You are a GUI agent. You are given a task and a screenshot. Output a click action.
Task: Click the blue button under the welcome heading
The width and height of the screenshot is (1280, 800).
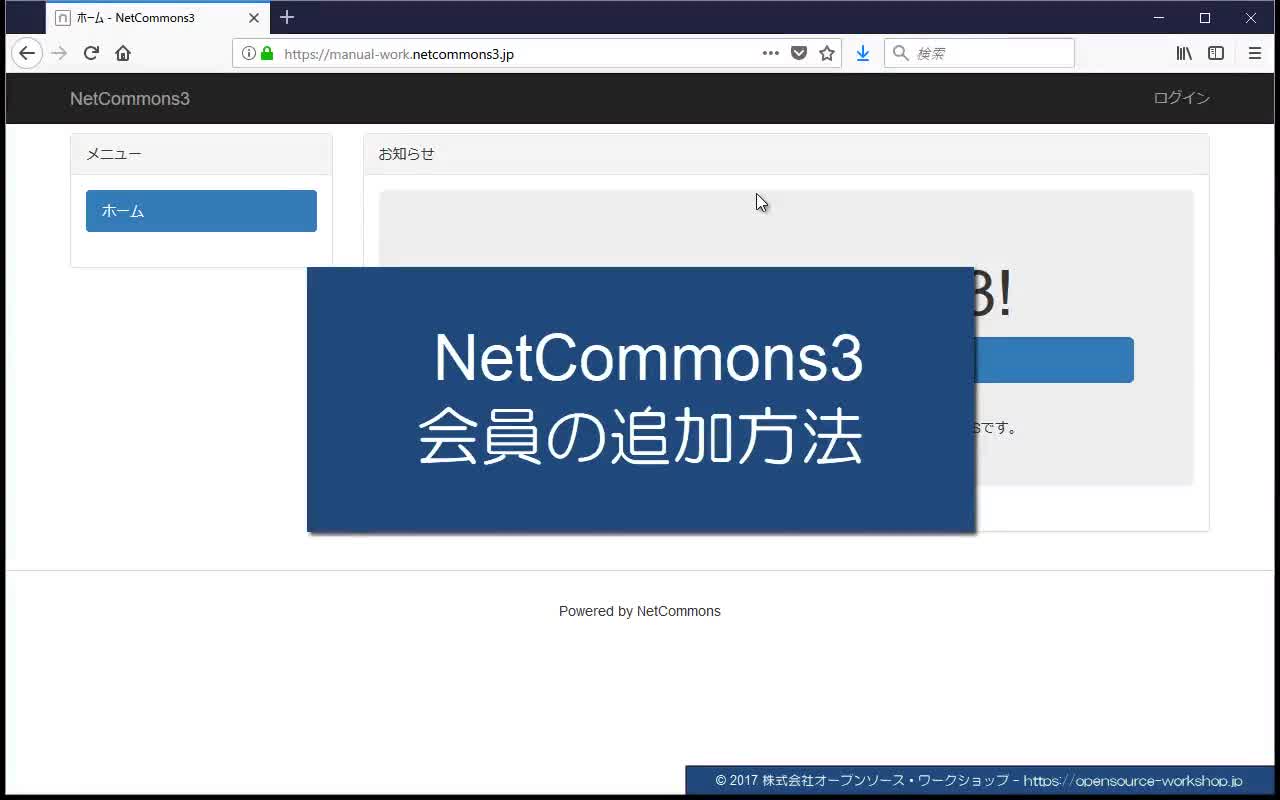tap(1053, 360)
